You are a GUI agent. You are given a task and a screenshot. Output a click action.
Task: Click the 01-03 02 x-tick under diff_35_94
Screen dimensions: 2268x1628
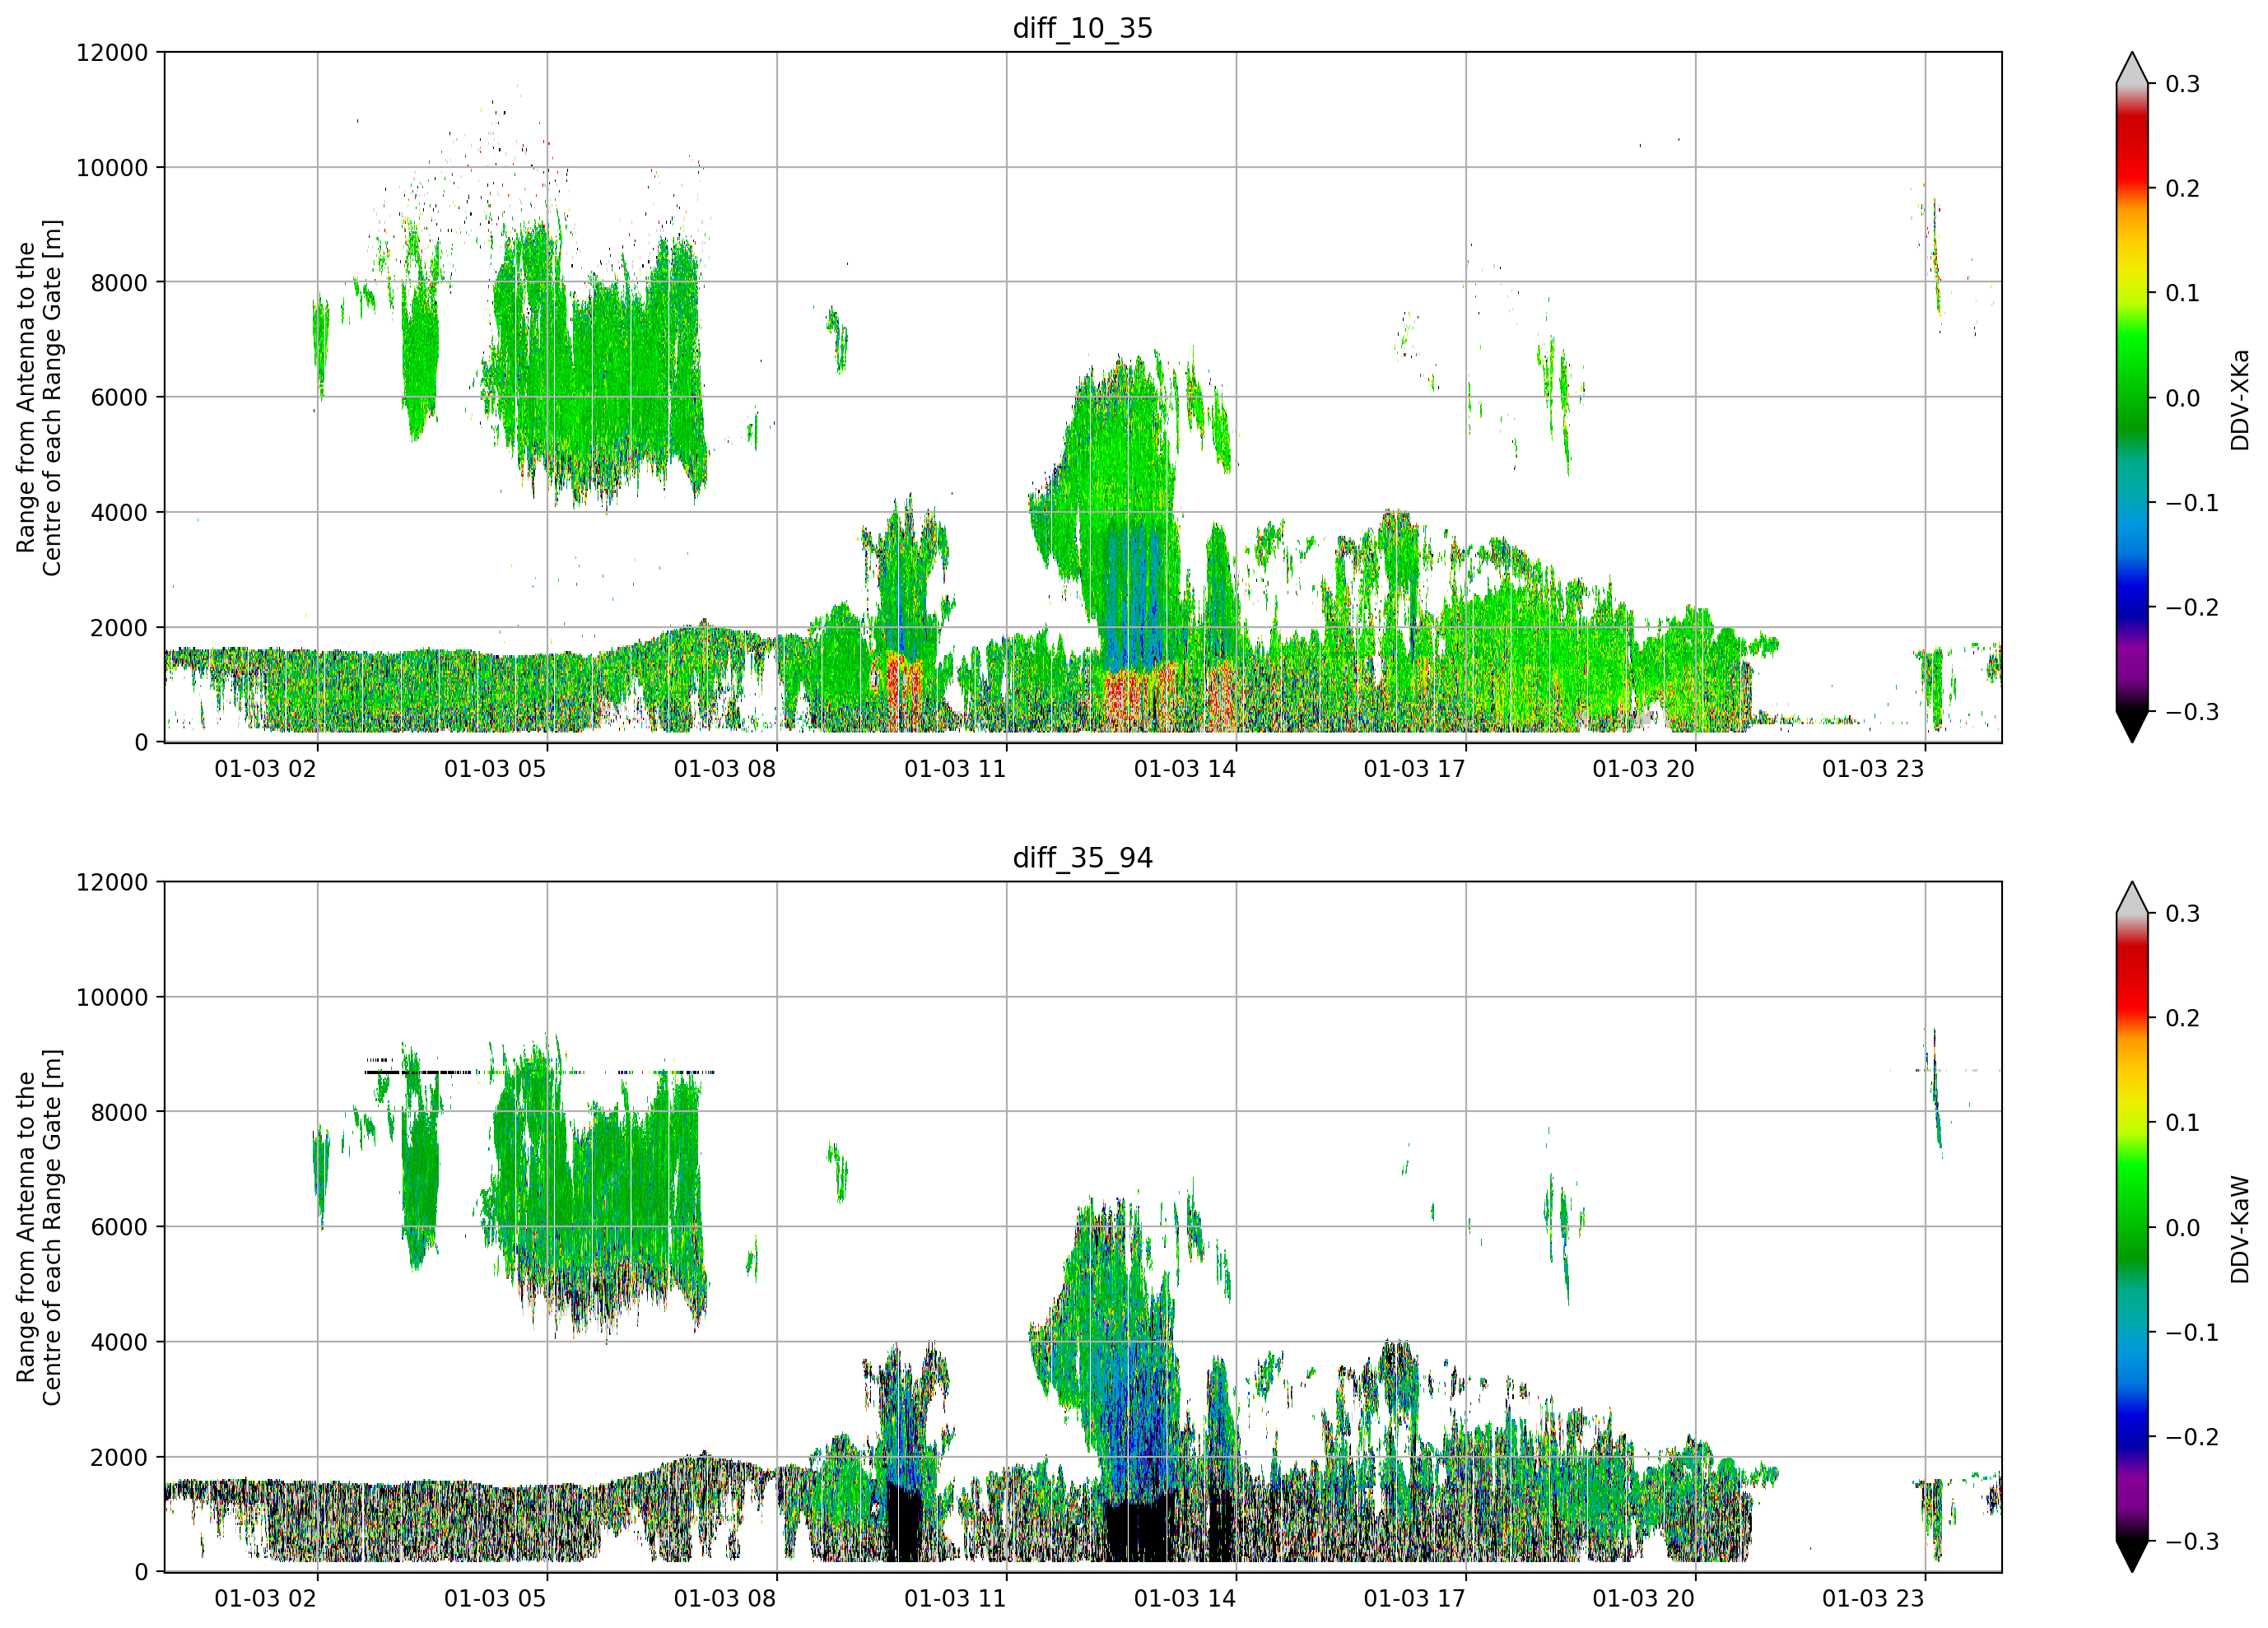(x=265, y=1598)
